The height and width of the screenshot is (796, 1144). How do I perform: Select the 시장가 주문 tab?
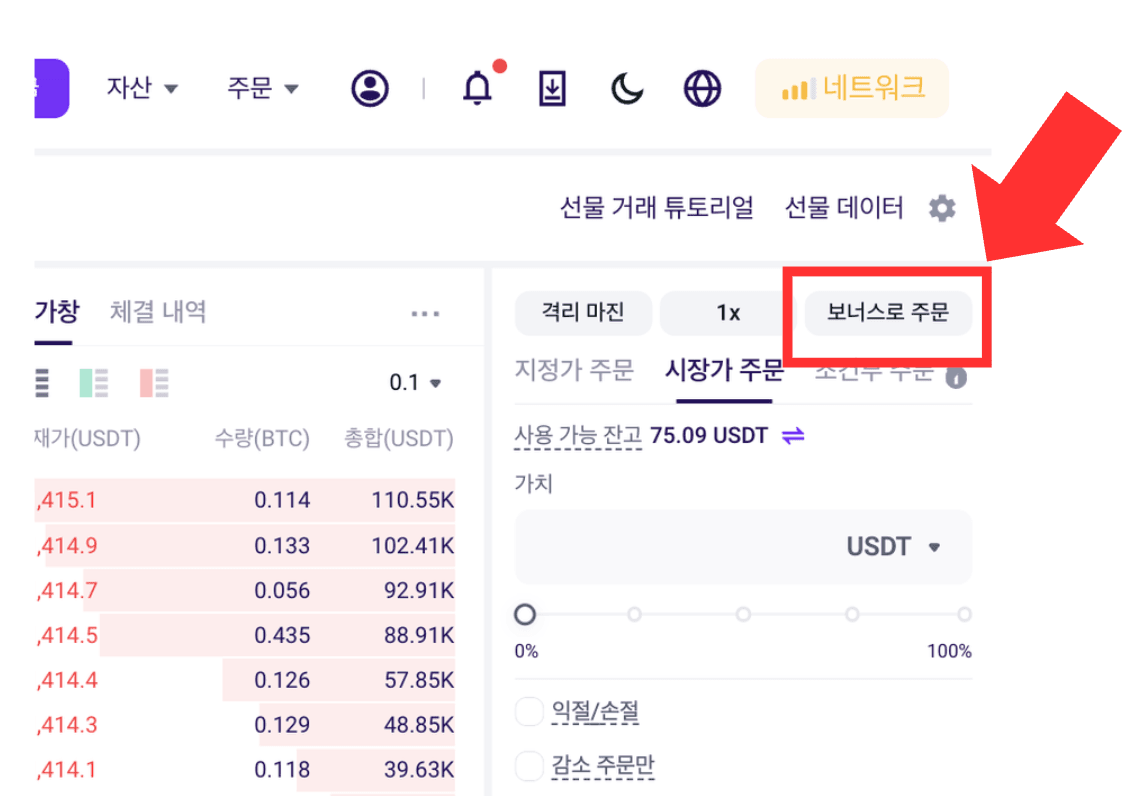pyautogui.click(x=724, y=370)
